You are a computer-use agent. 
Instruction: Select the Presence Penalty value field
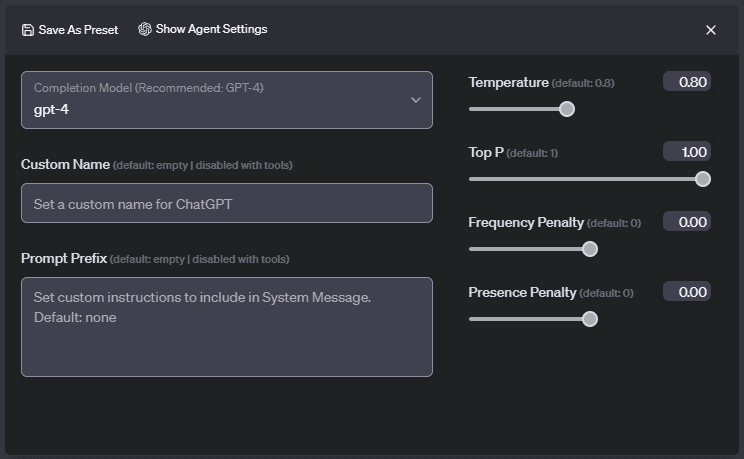tap(687, 292)
